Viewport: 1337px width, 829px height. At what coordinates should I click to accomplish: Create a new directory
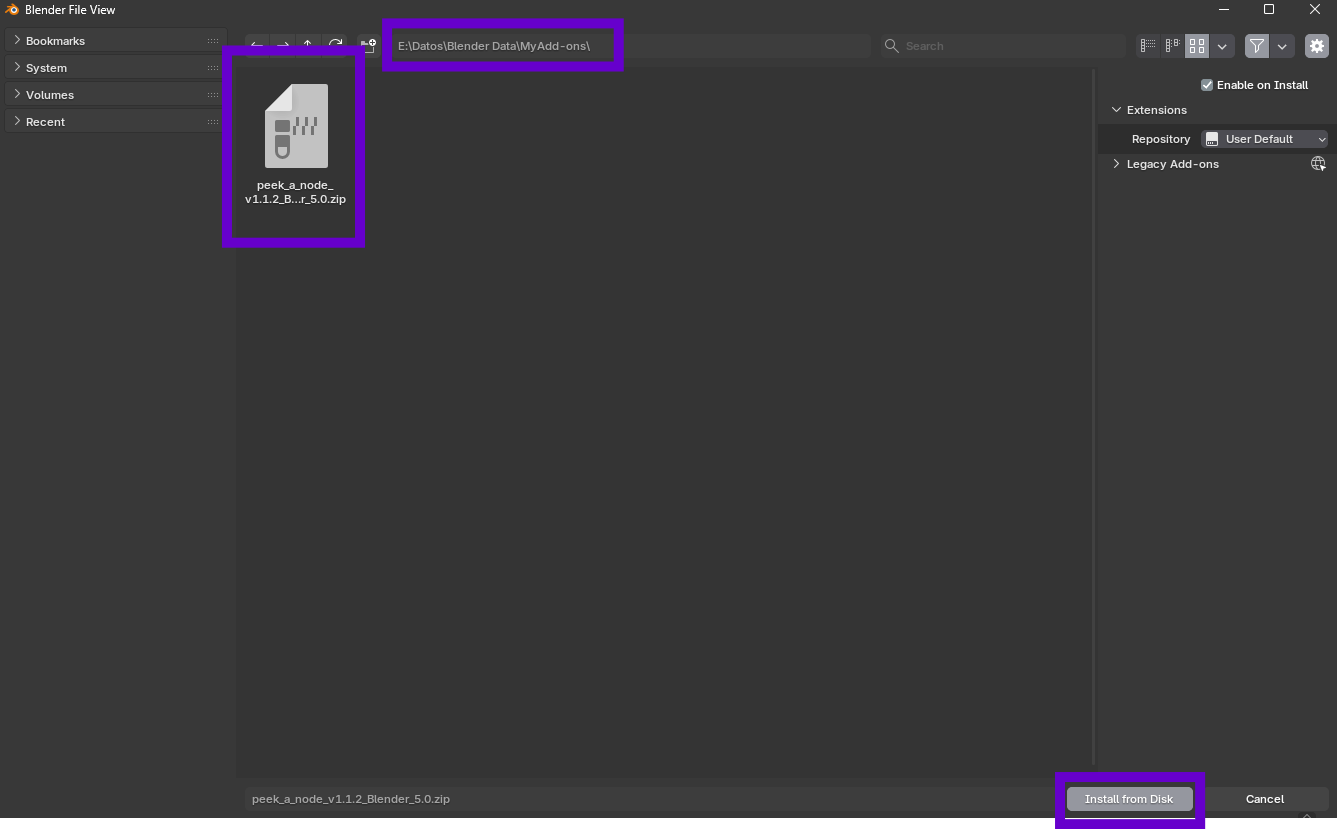coord(369,46)
